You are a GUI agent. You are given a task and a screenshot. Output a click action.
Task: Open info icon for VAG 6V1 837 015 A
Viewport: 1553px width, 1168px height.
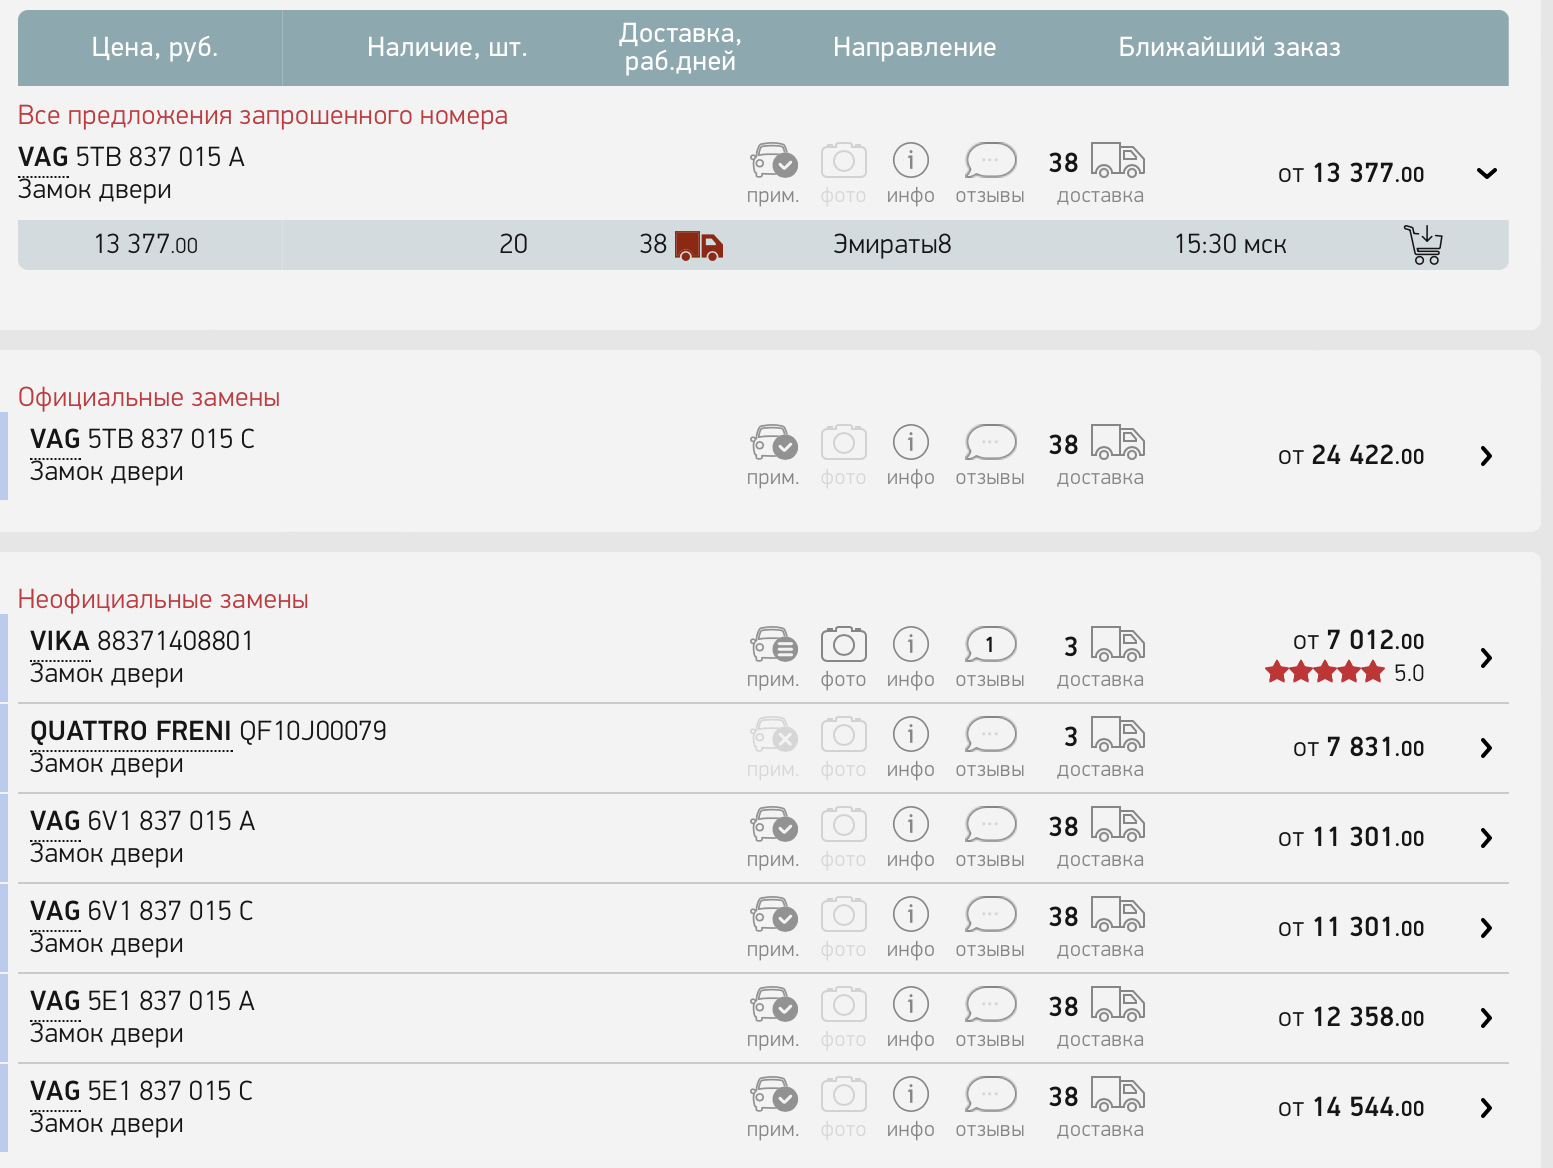pyautogui.click(x=910, y=825)
